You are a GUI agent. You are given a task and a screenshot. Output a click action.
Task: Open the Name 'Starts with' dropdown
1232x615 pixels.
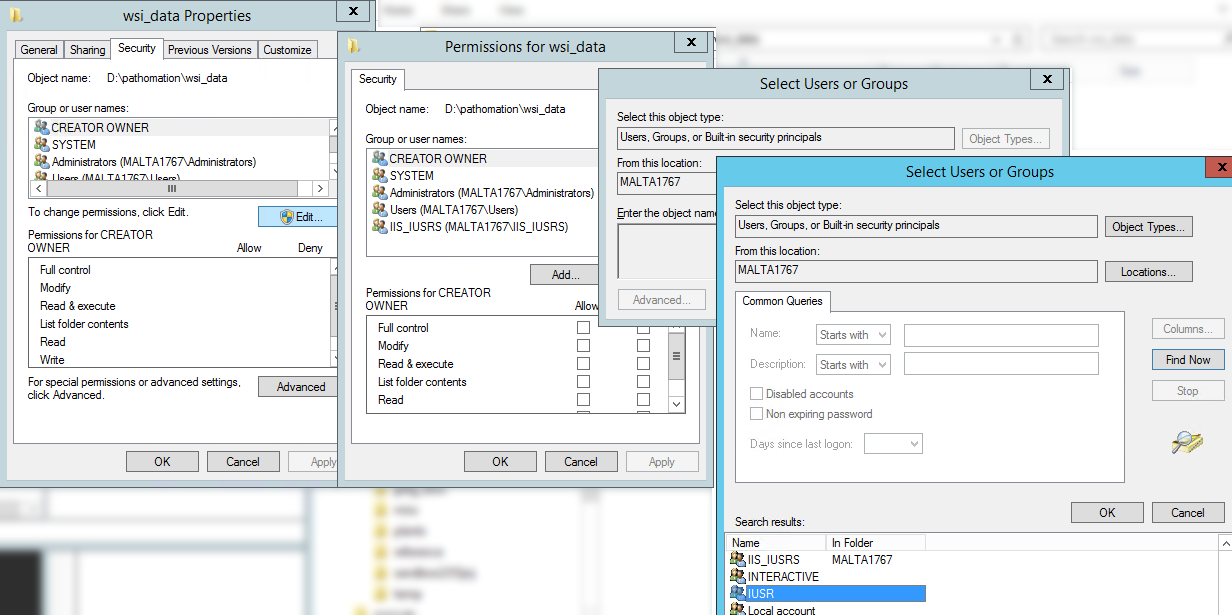tap(853, 335)
